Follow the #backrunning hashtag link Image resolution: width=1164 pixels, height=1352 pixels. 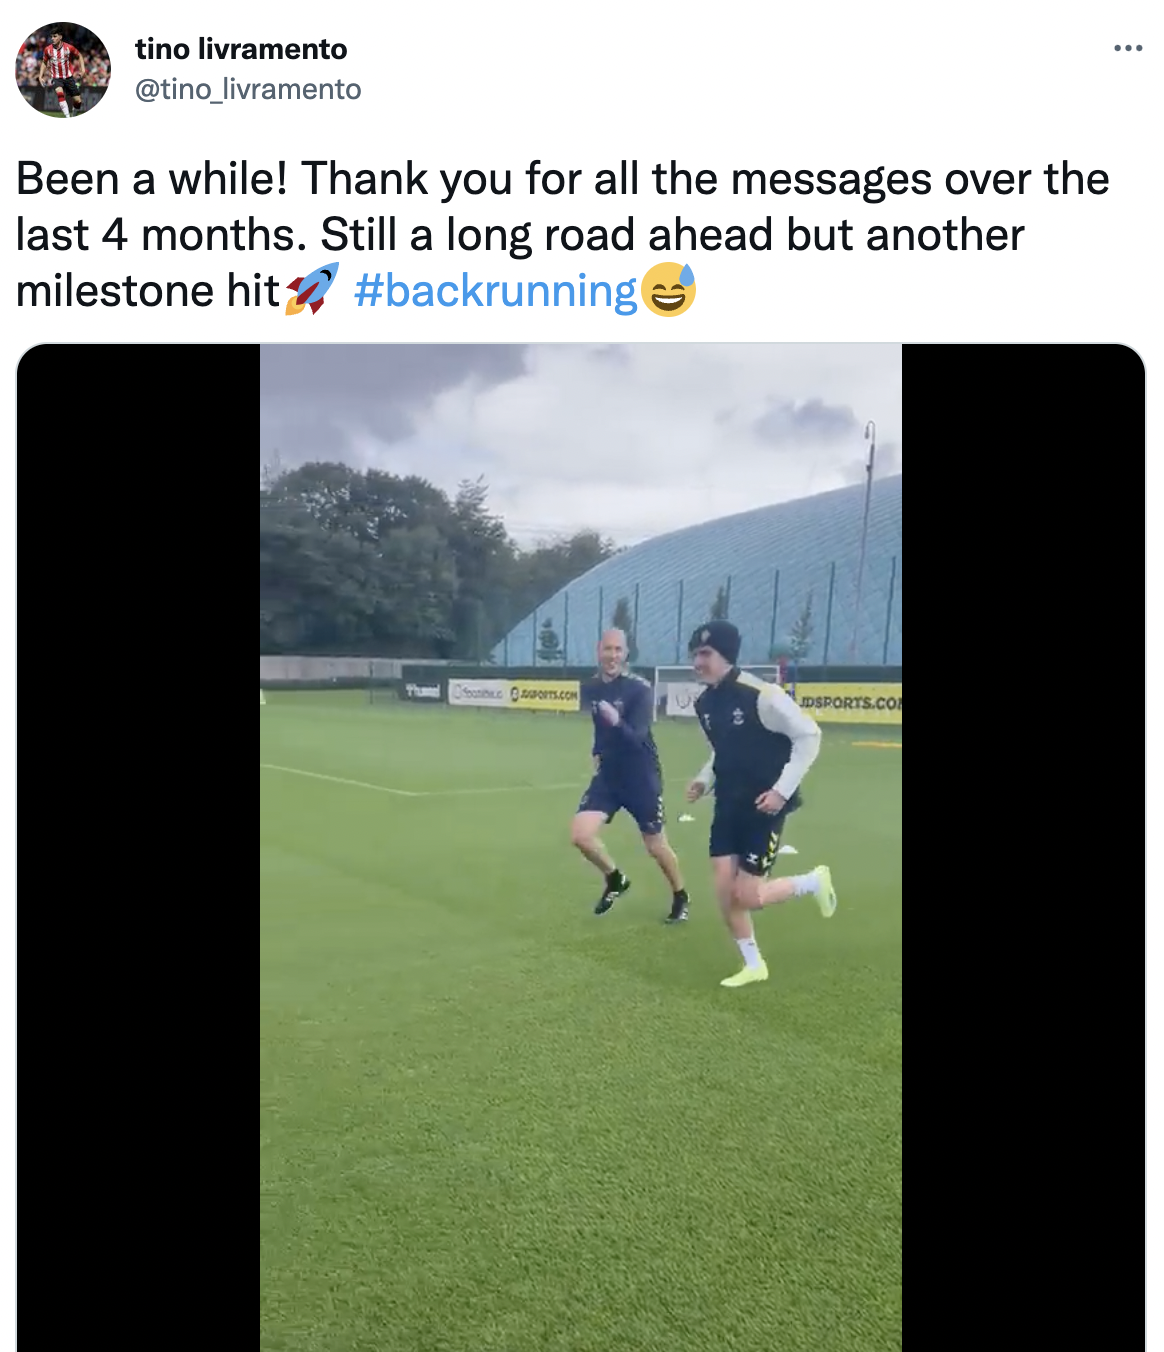(x=495, y=291)
